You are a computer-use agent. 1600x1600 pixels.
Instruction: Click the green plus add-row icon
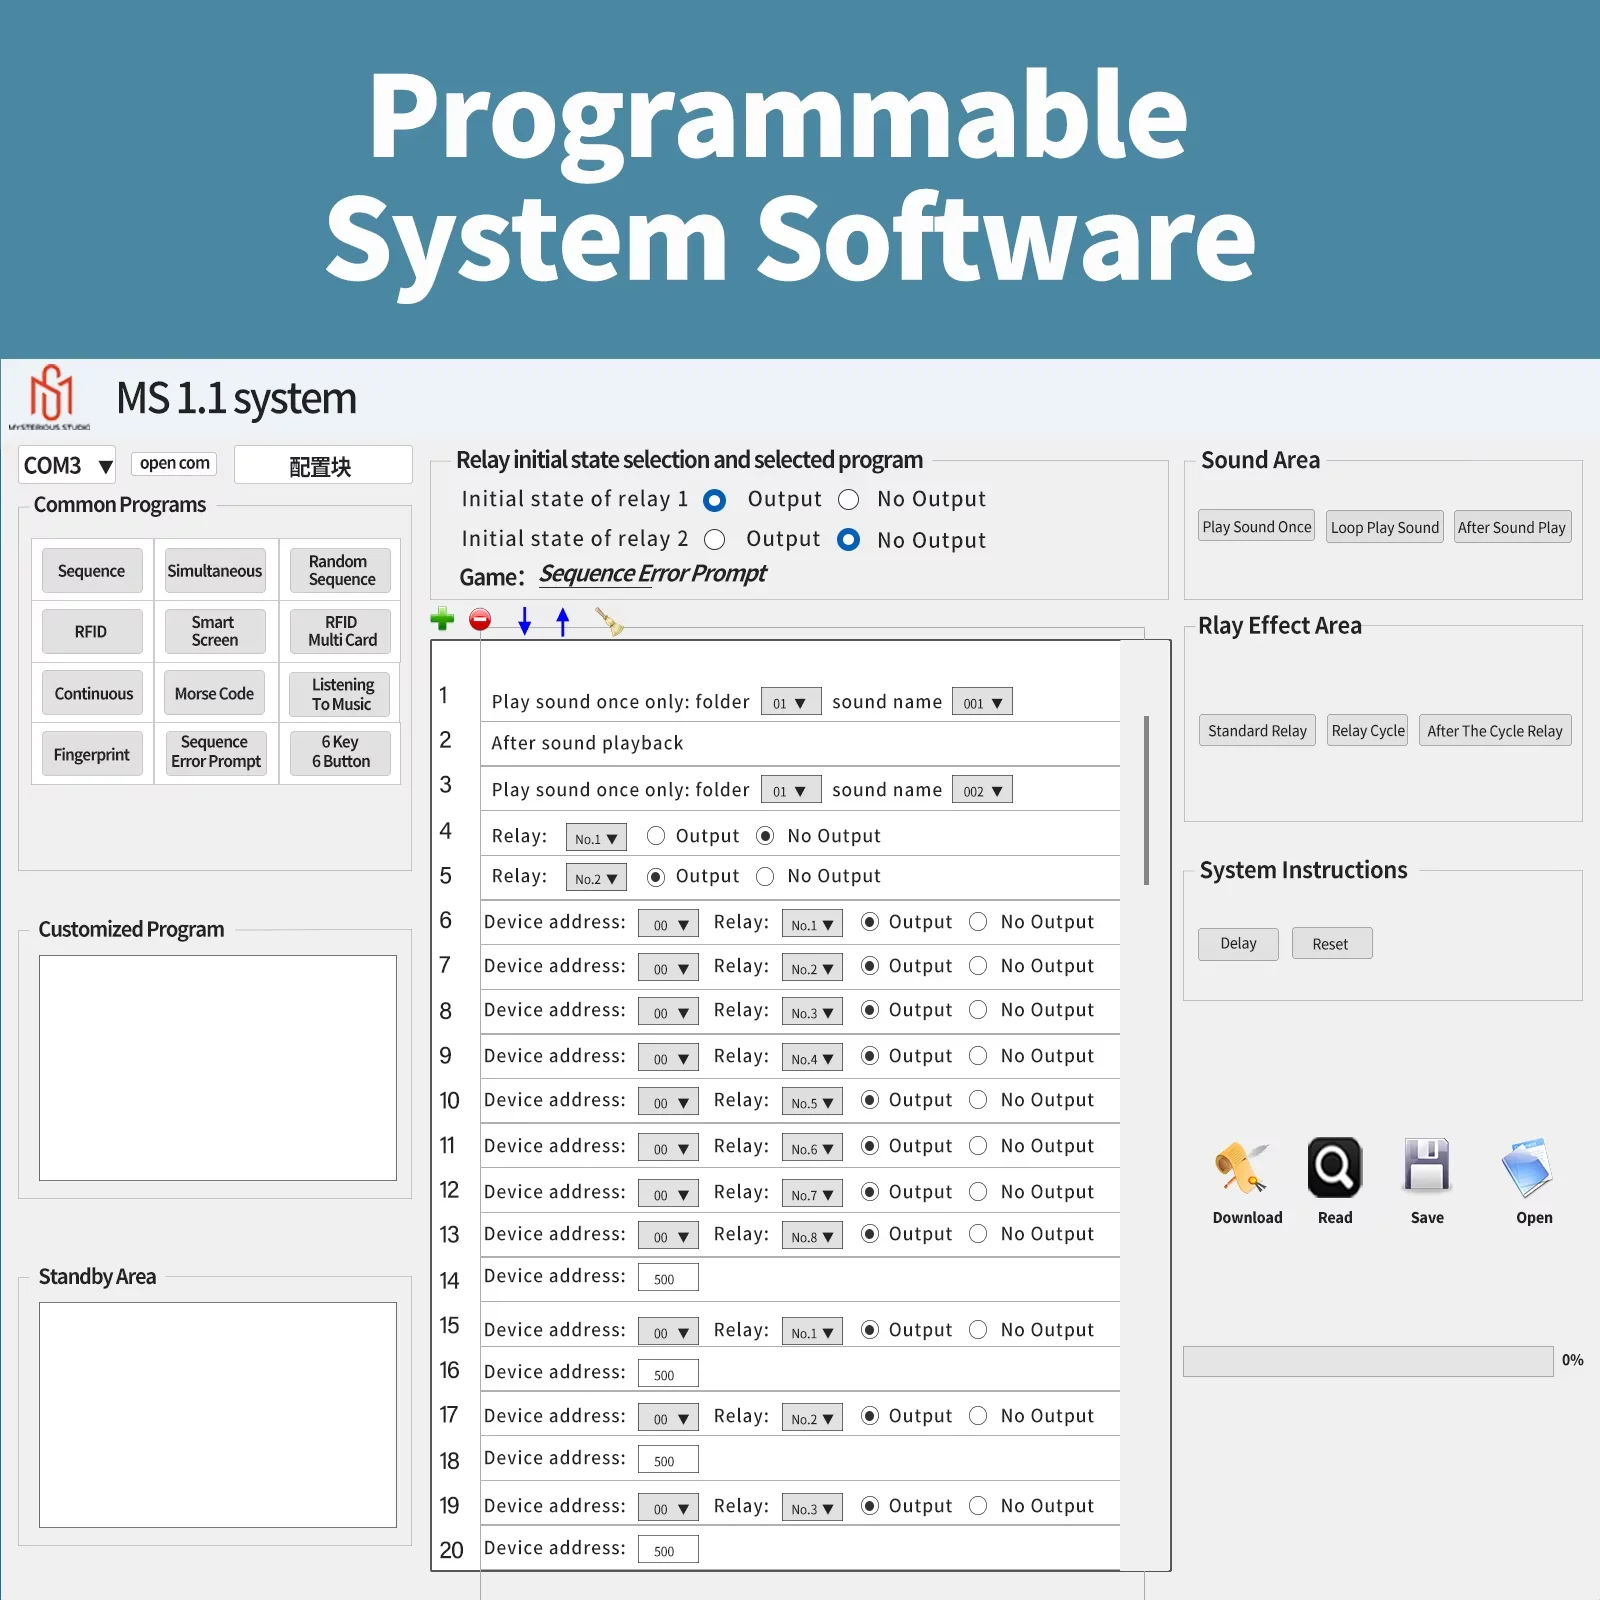[442, 620]
